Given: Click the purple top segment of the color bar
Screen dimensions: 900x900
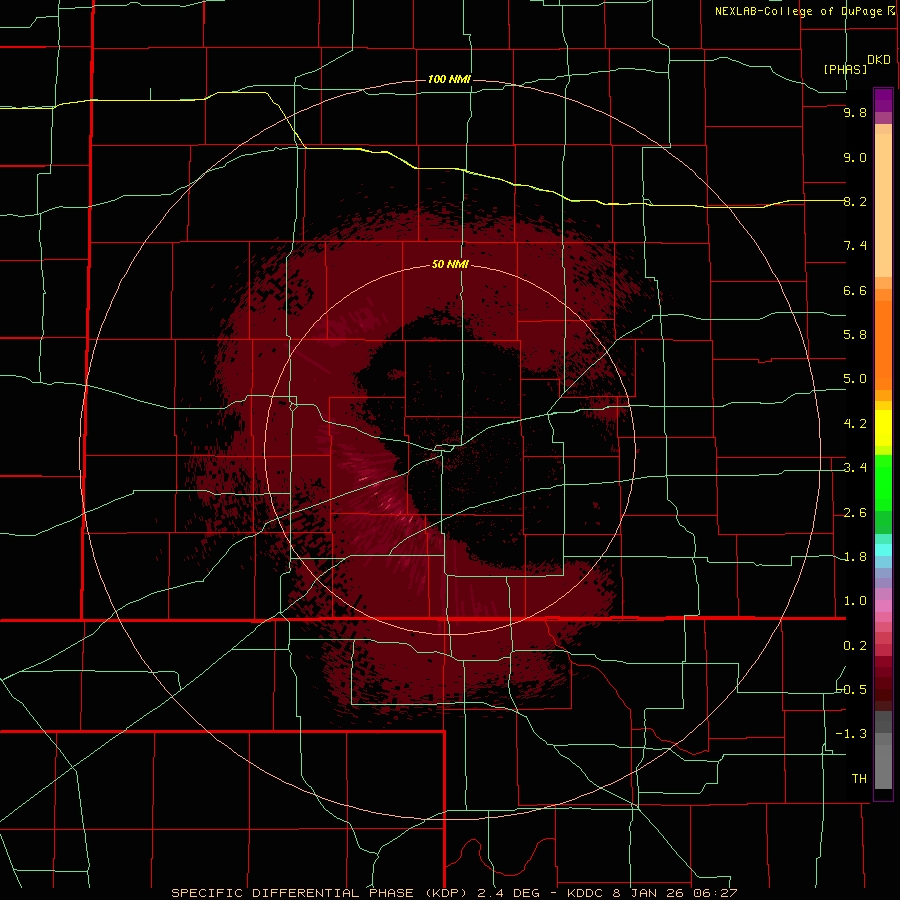Looking at the screenshot, I should [883, 100].
